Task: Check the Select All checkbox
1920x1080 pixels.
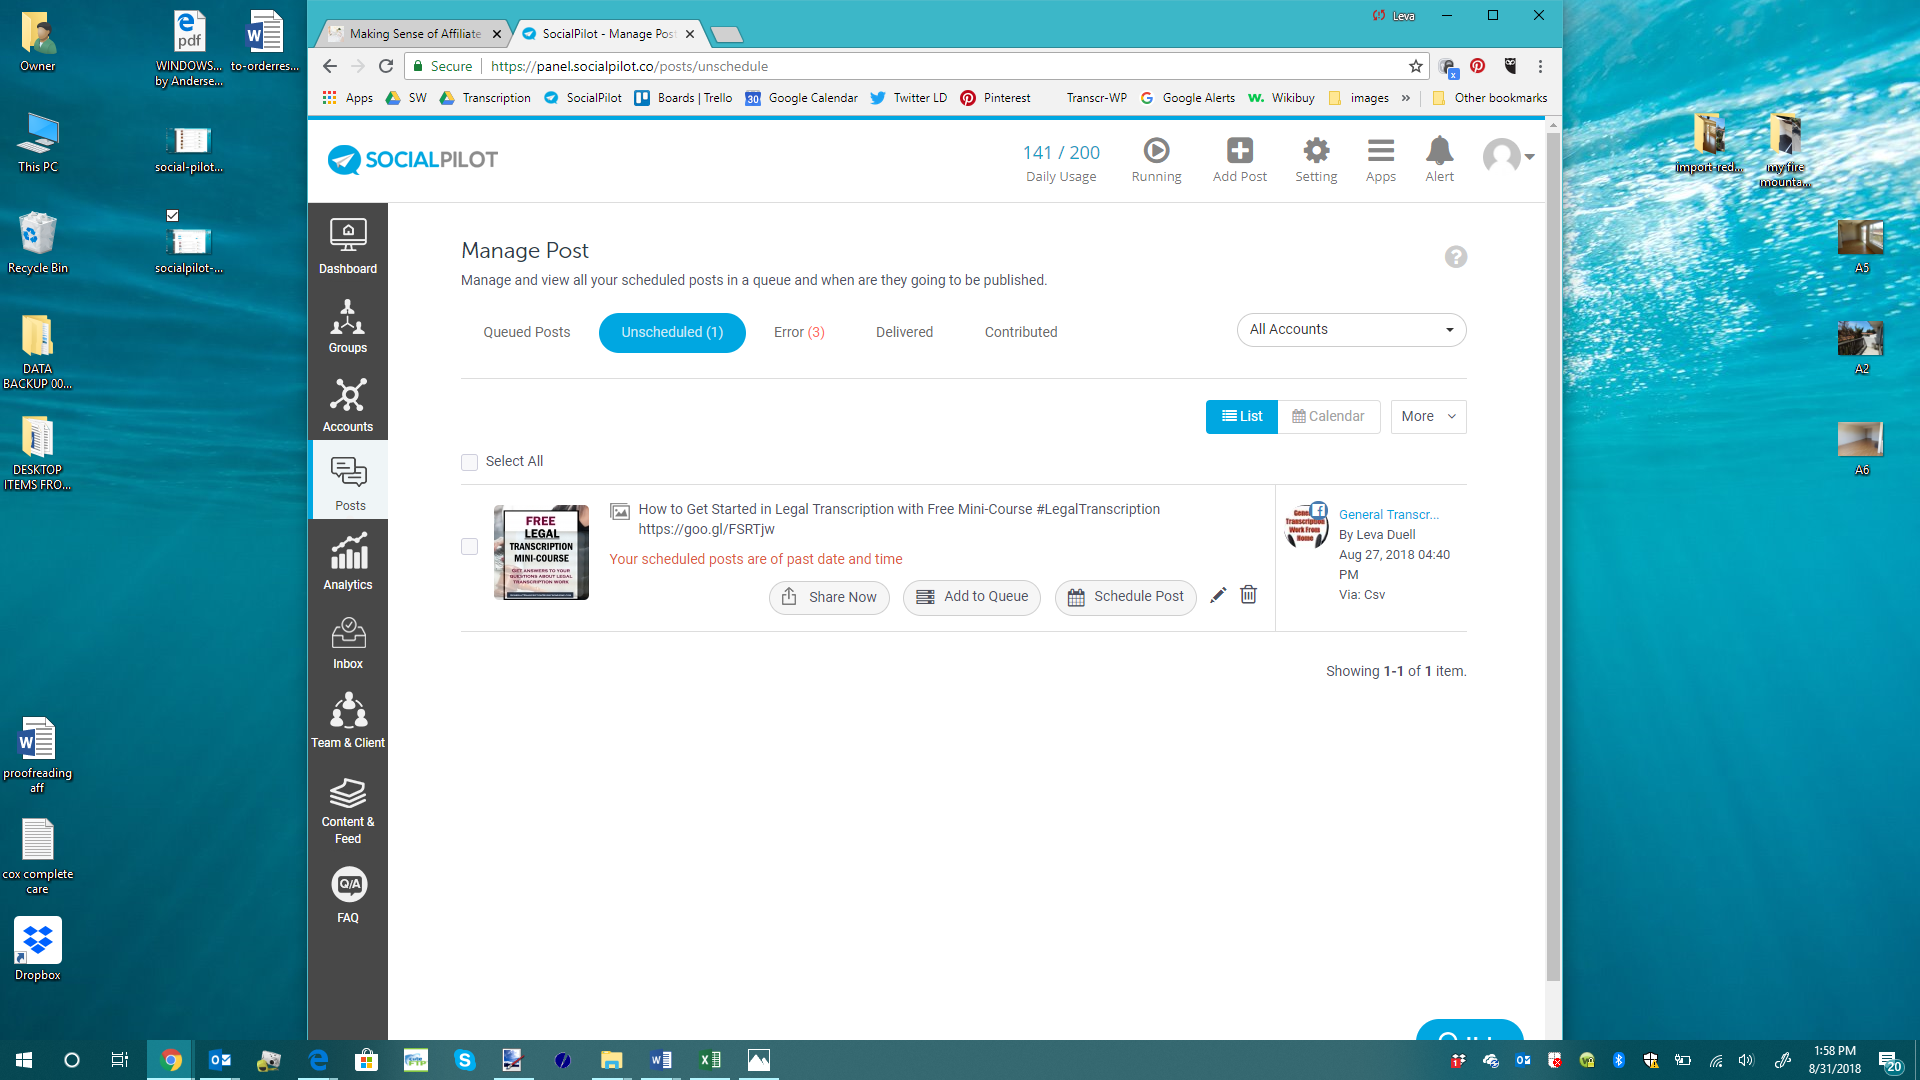Action: [x=469, y=462]
